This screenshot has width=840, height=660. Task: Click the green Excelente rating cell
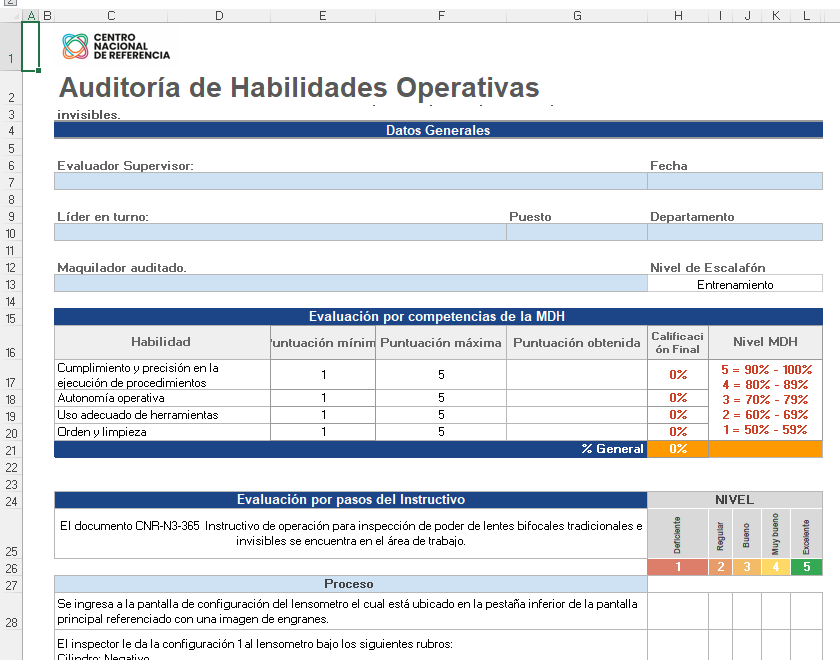point(805,565)
